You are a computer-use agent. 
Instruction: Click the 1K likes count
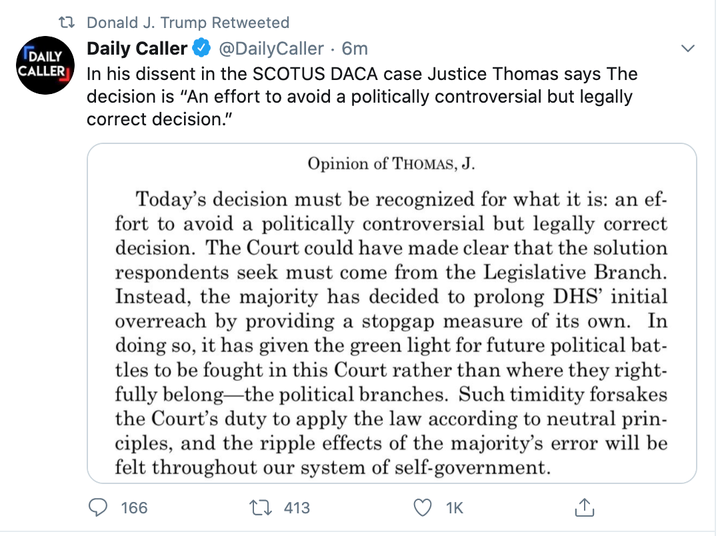click(454, 508)
